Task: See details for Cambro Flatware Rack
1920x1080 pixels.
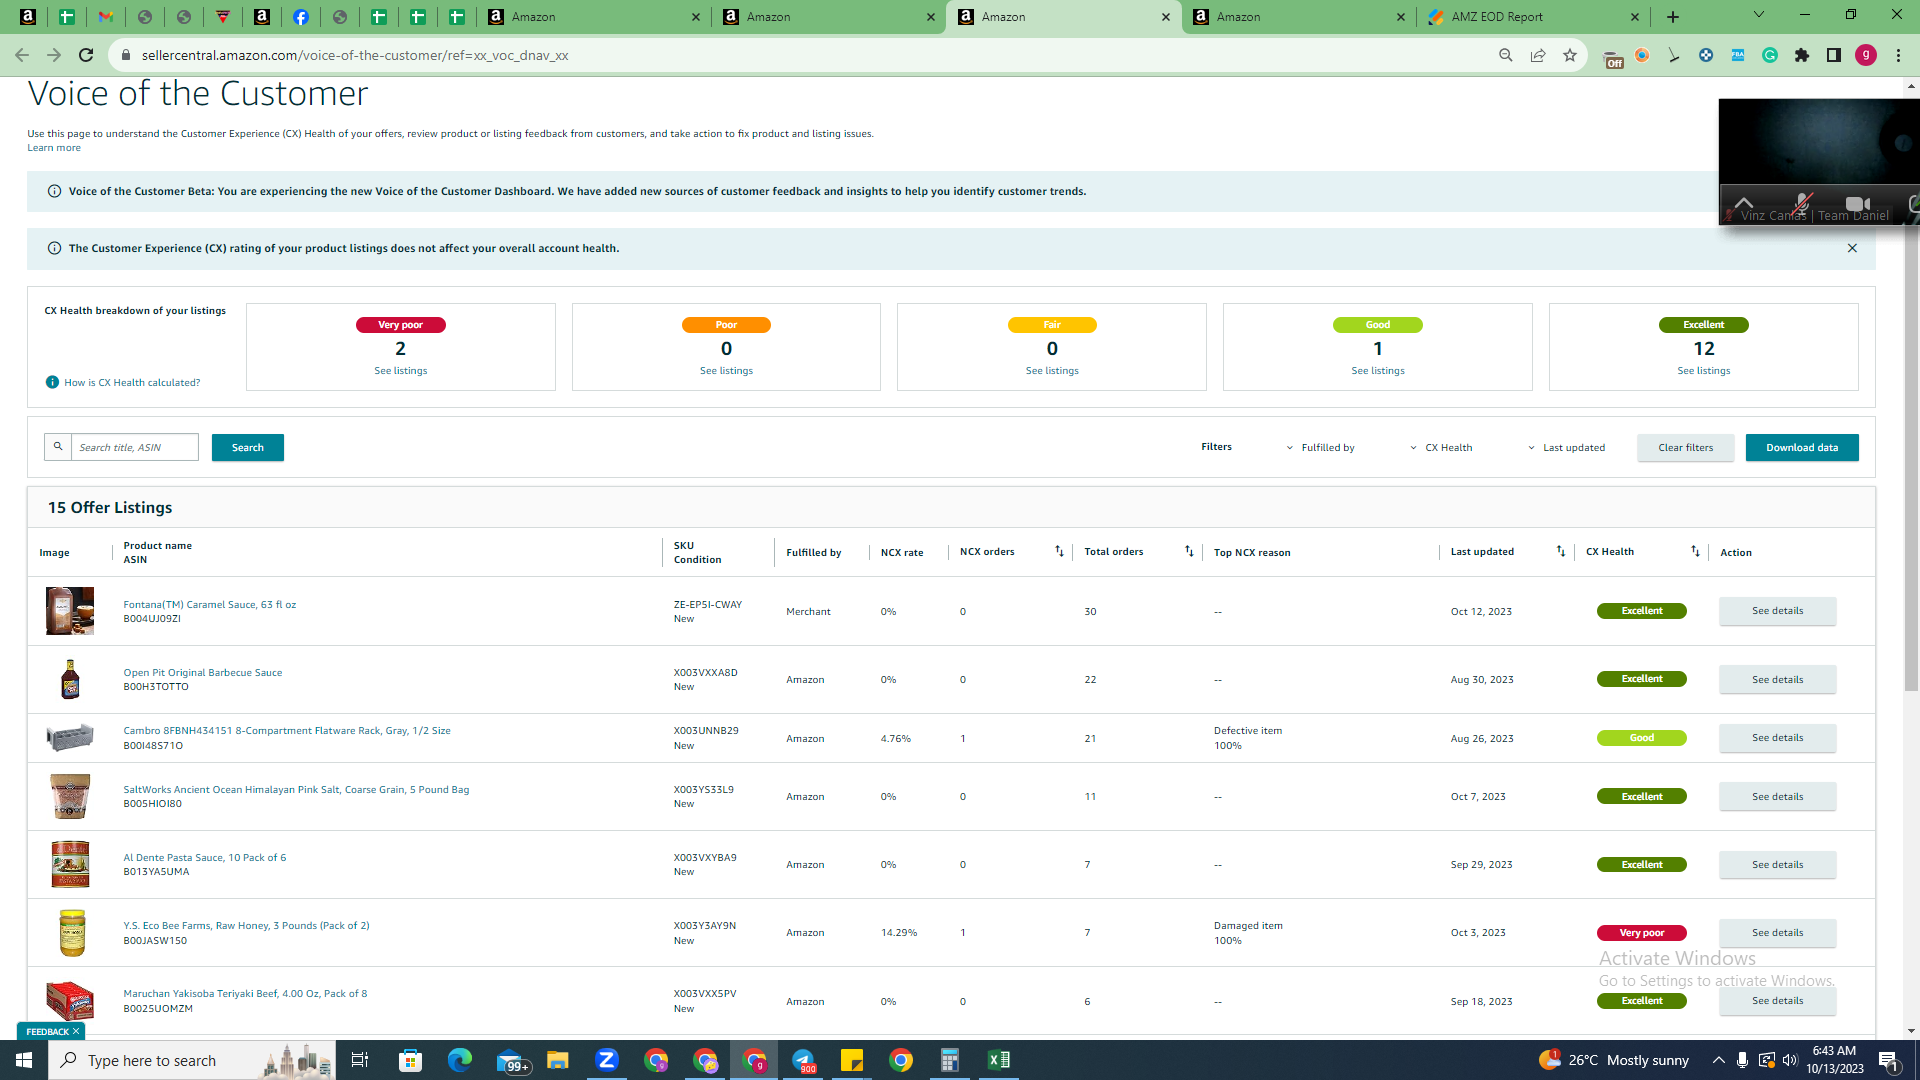Action: (1778, 738)
